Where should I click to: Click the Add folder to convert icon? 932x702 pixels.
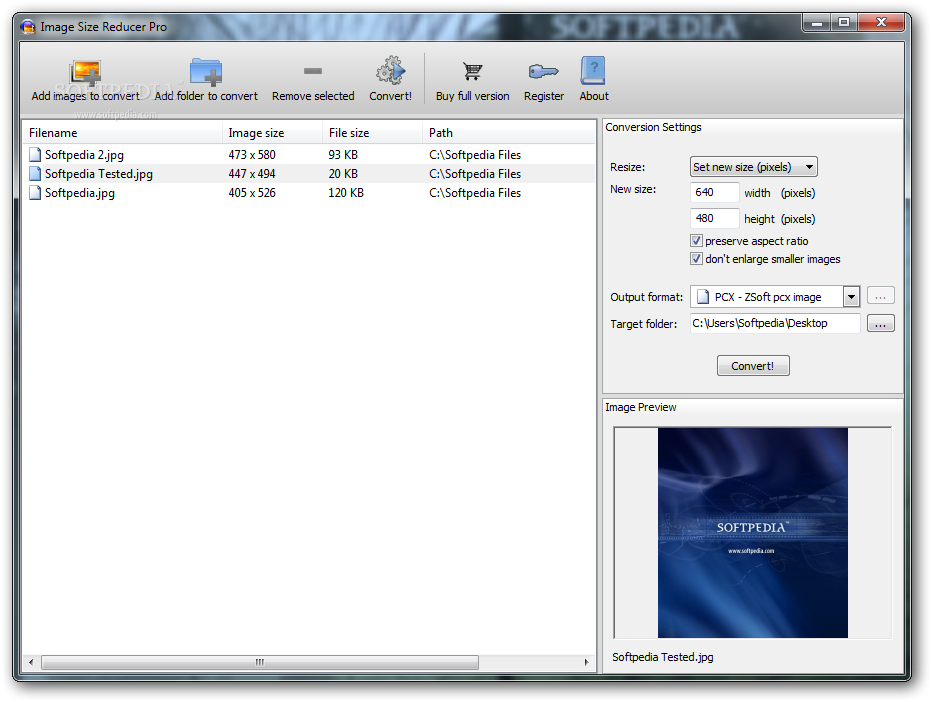[x=206, y=73]
